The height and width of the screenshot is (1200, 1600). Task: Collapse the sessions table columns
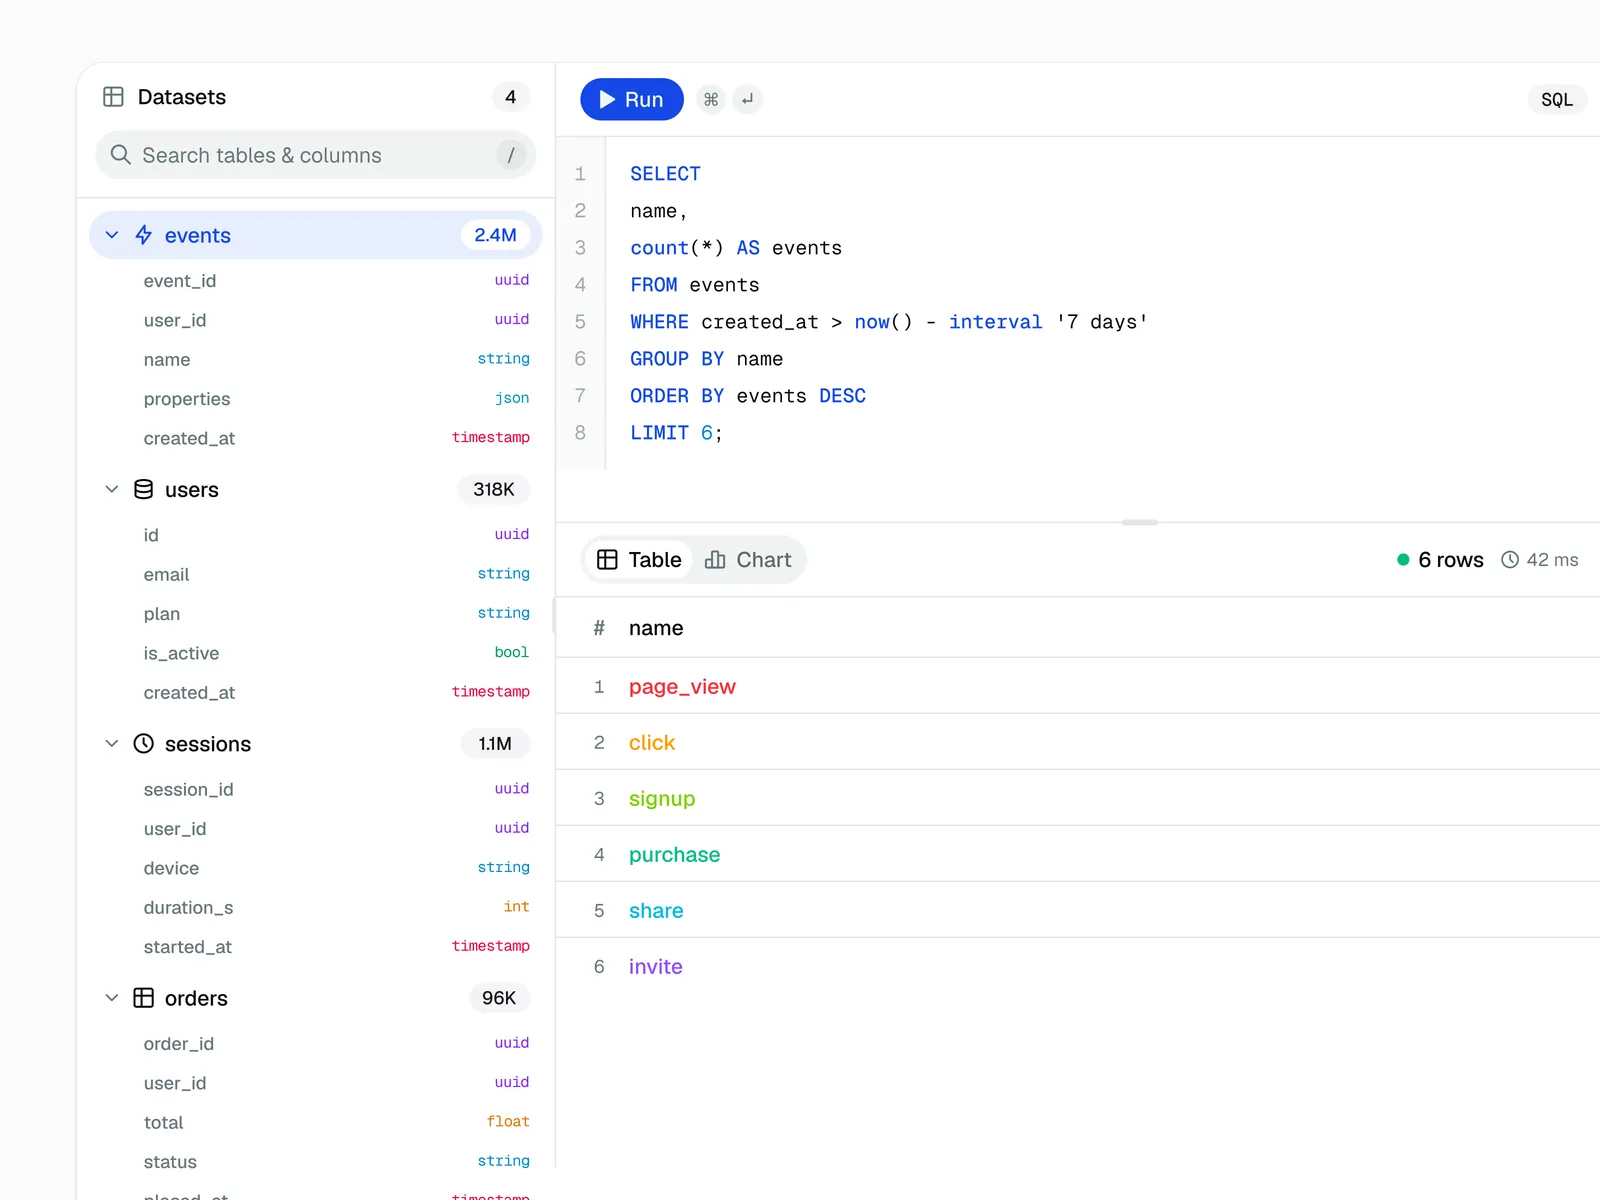112,743
